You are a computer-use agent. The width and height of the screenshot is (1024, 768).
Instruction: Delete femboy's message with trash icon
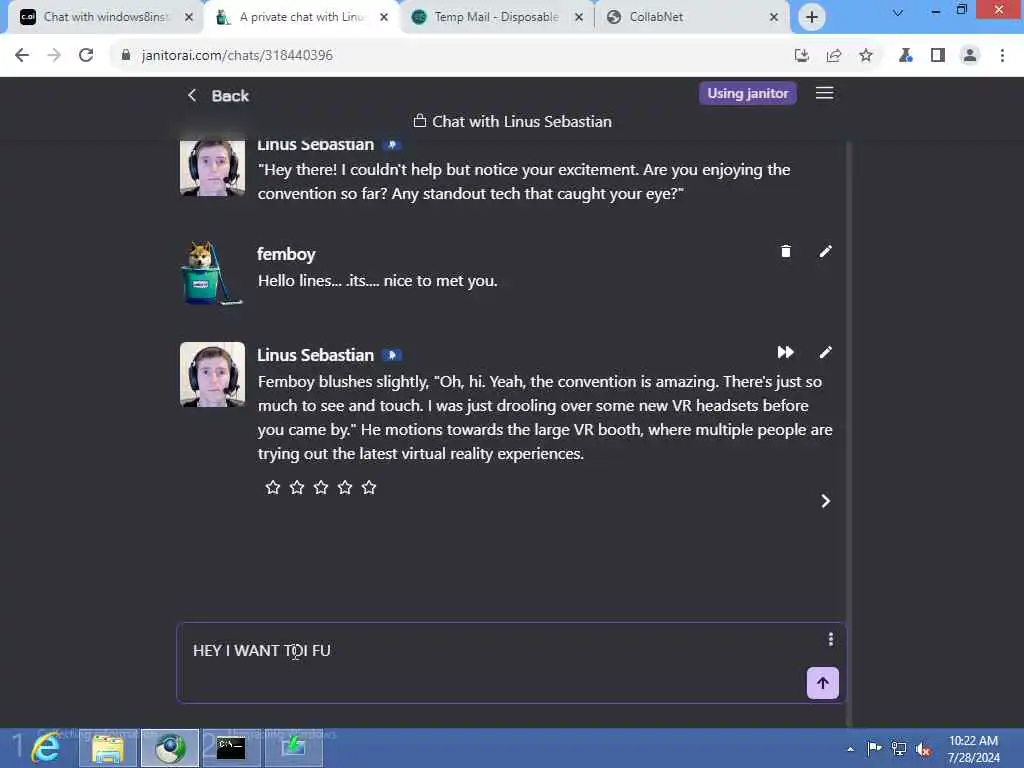(x=786, y=251)
